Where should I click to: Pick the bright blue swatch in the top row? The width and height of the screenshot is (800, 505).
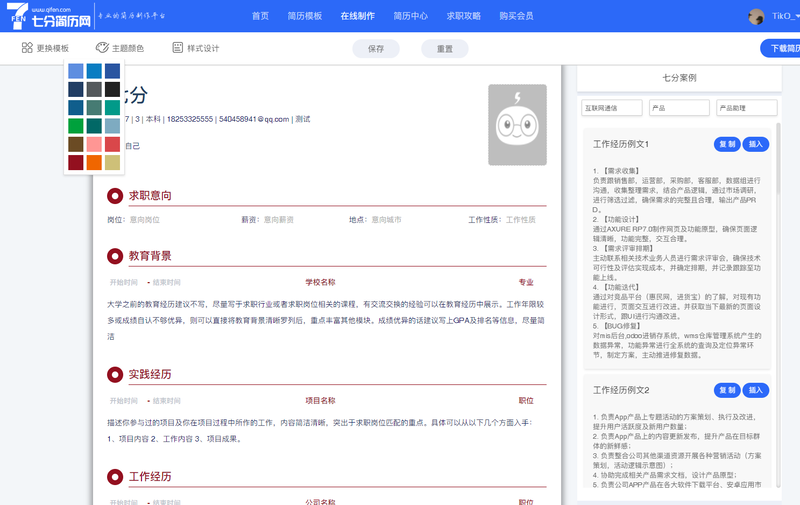pos(94,71)
